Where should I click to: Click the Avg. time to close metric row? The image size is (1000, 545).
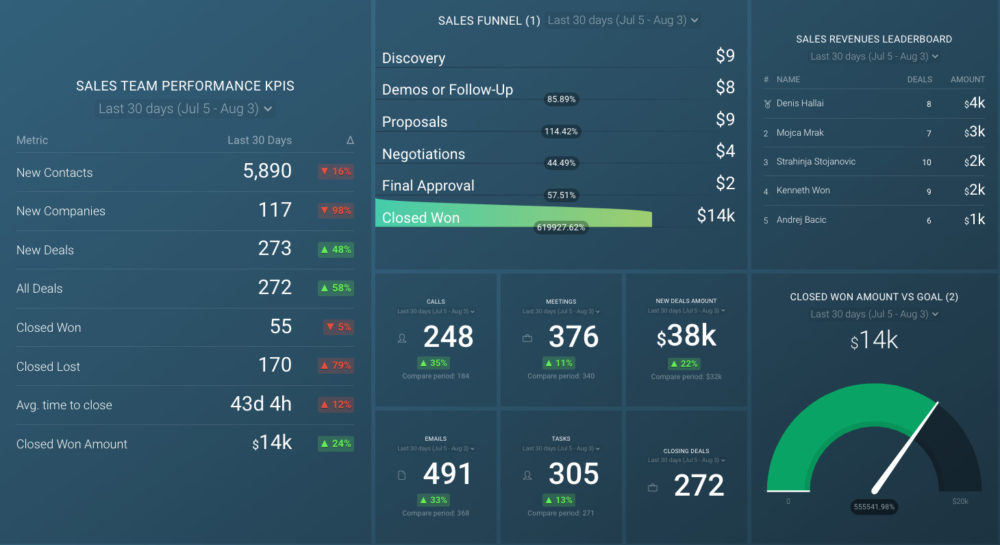(x=185, y=405)
